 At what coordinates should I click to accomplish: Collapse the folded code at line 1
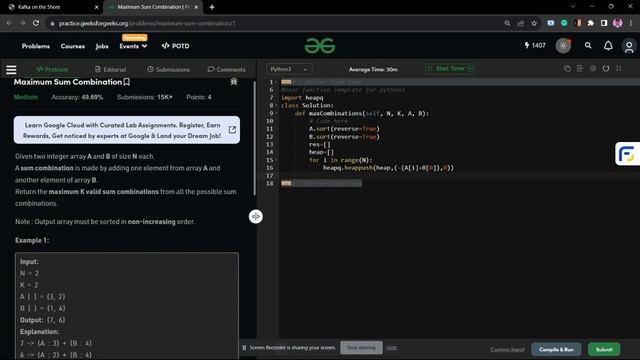click(276, 82)
